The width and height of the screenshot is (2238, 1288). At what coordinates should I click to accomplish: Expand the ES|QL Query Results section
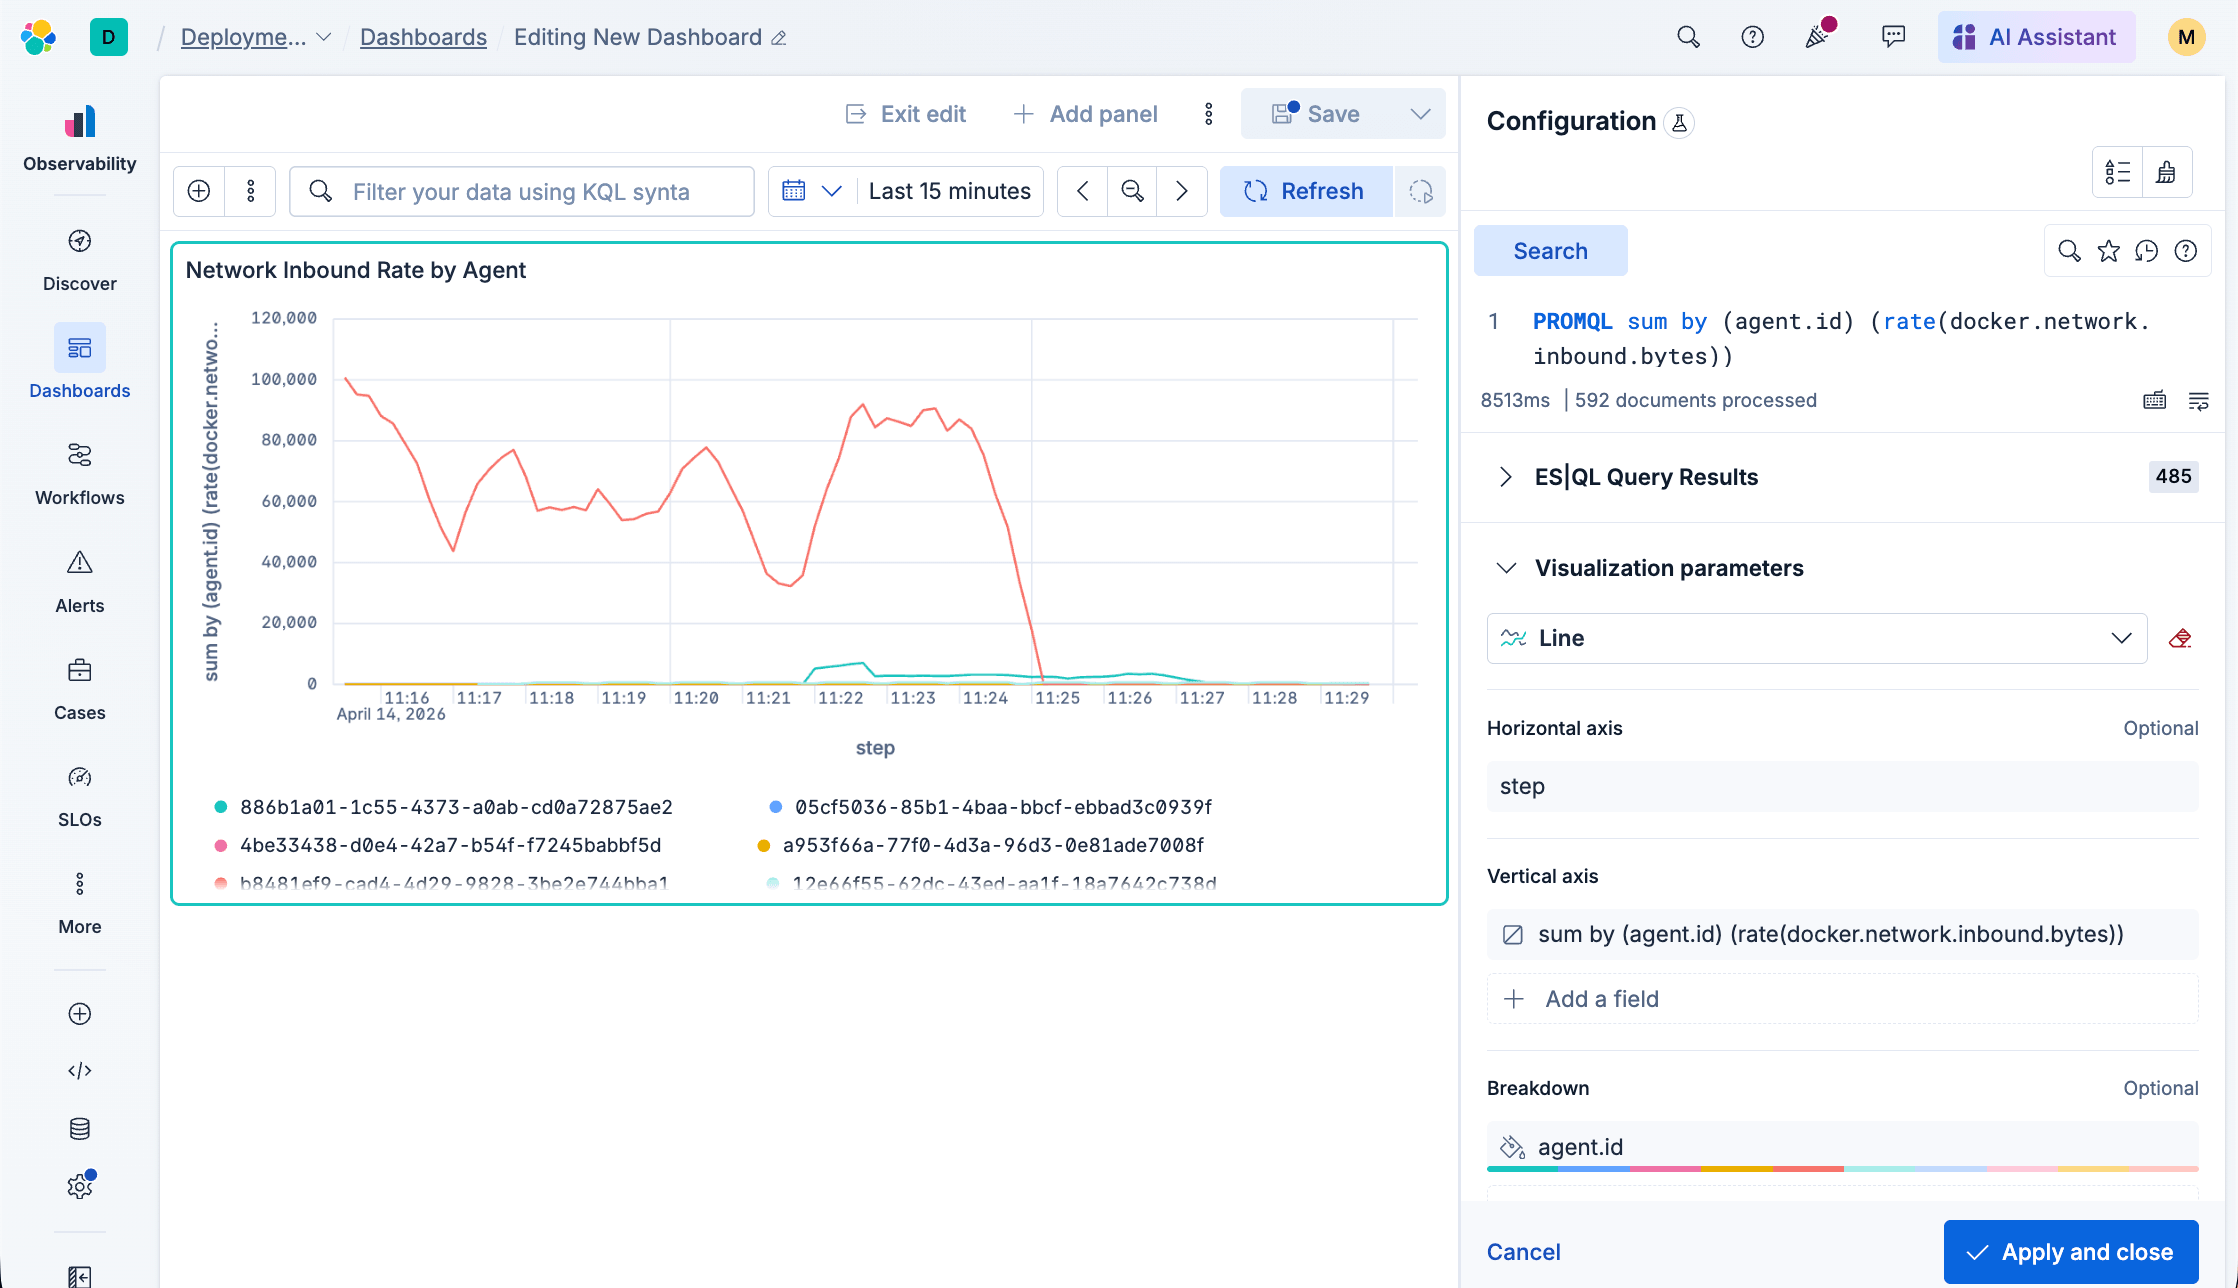tap(1505, 477)
